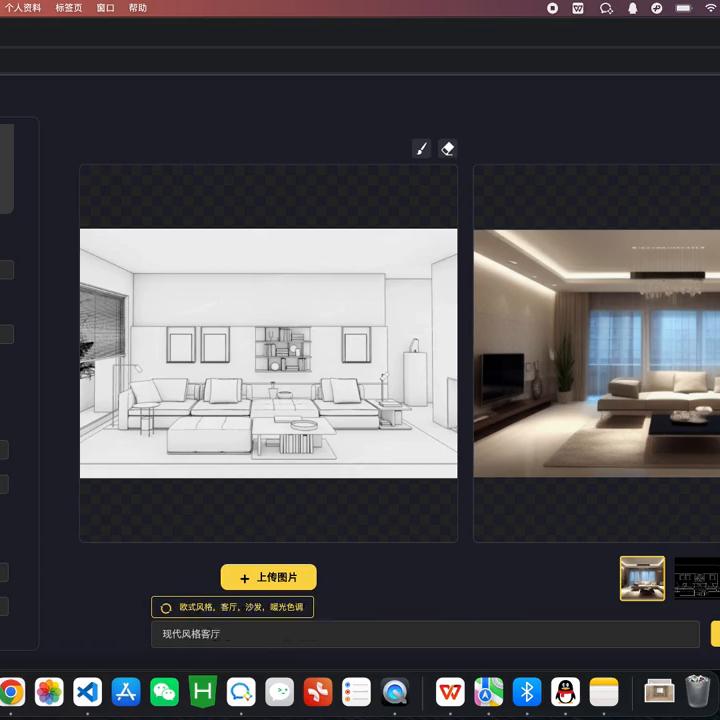Viewport: 720px width, 720px height.
Task: Launch WeChat from the dock
Action: tap(164, 691)
